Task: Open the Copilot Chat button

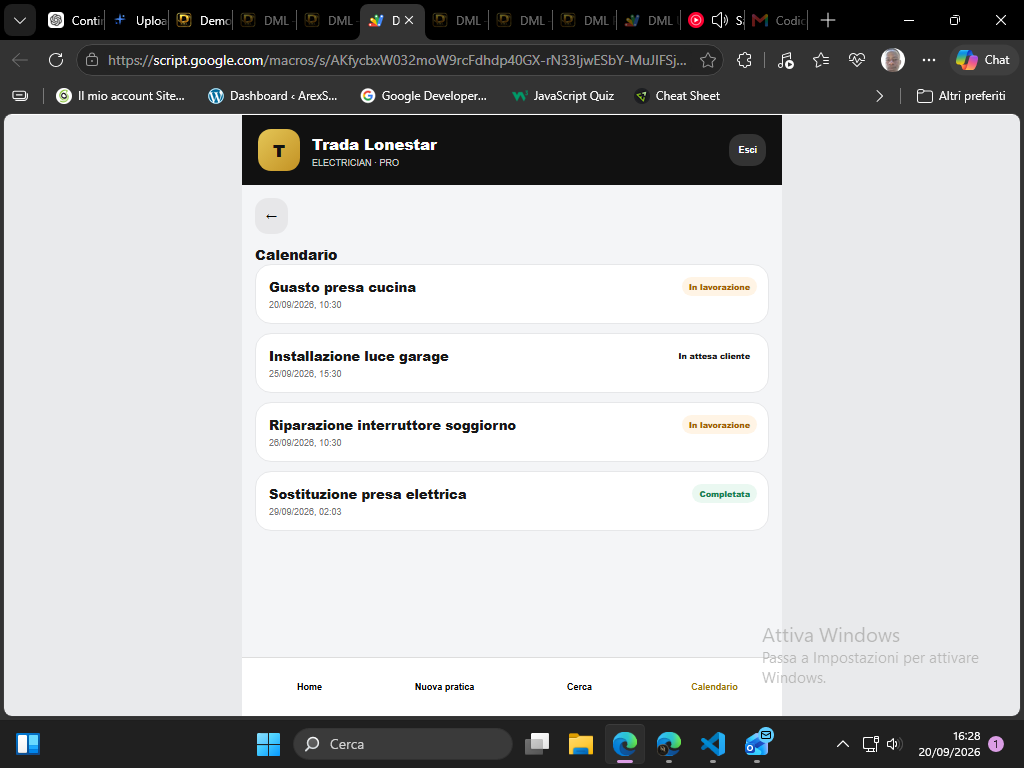Action: pyautogui.click(x=983, y=60)
